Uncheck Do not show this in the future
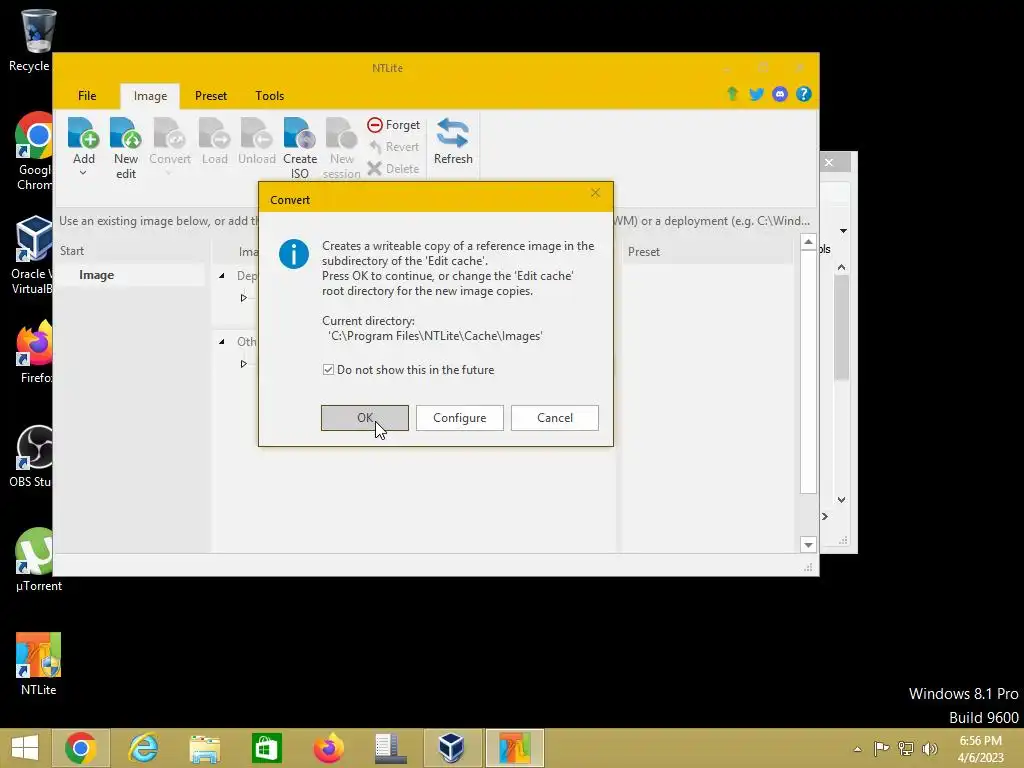1024x768 pixels. (328, 370)
